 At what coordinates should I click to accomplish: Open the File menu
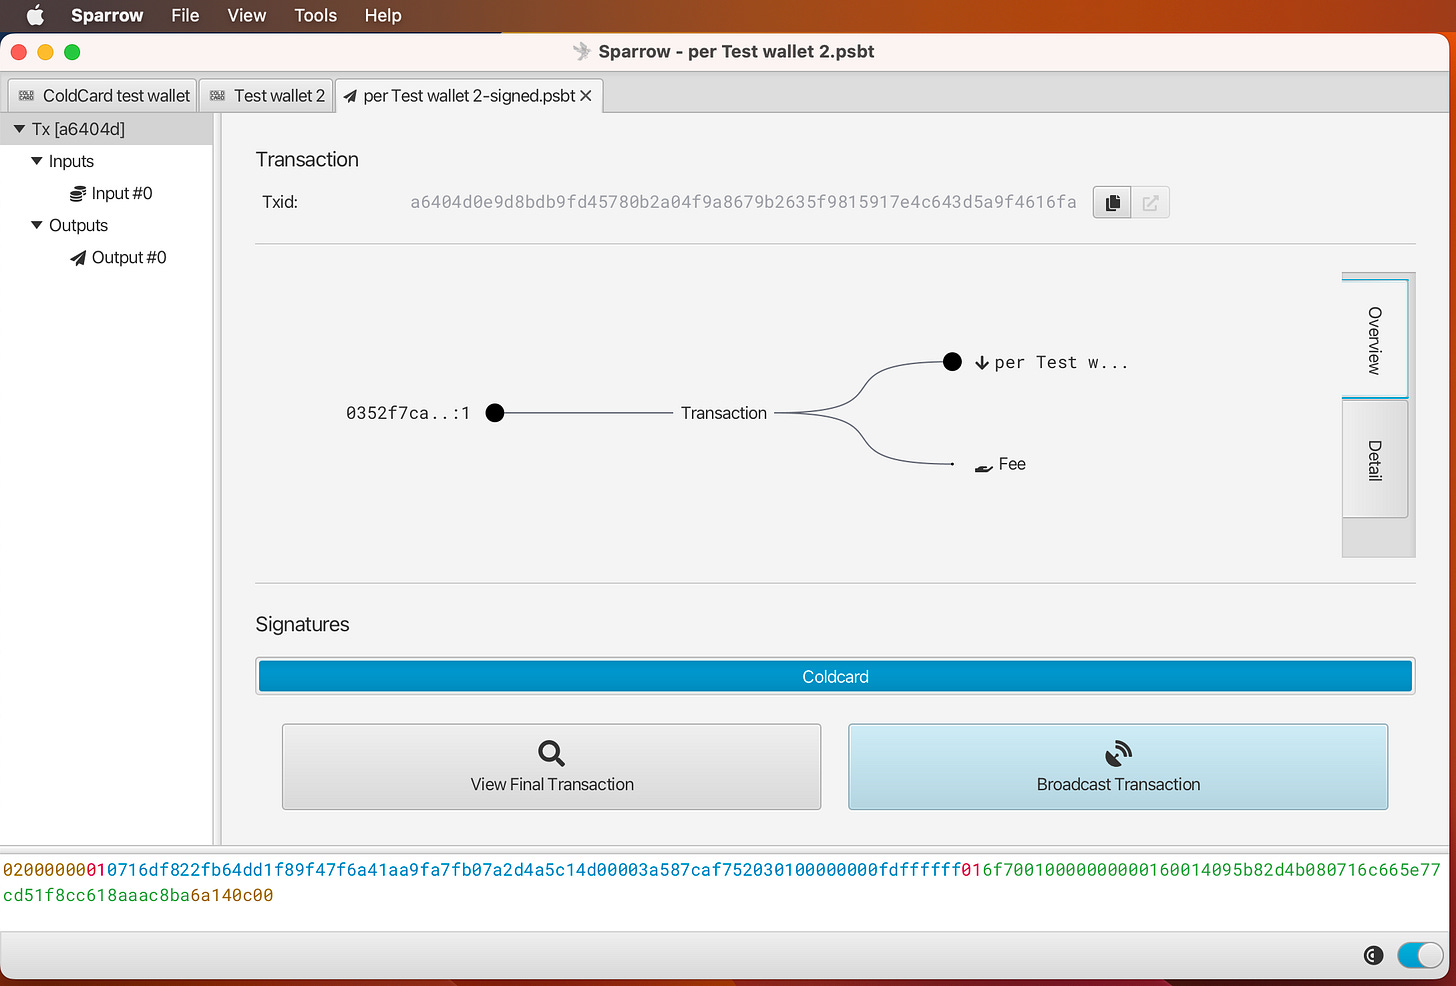click(x=185, y=15)
